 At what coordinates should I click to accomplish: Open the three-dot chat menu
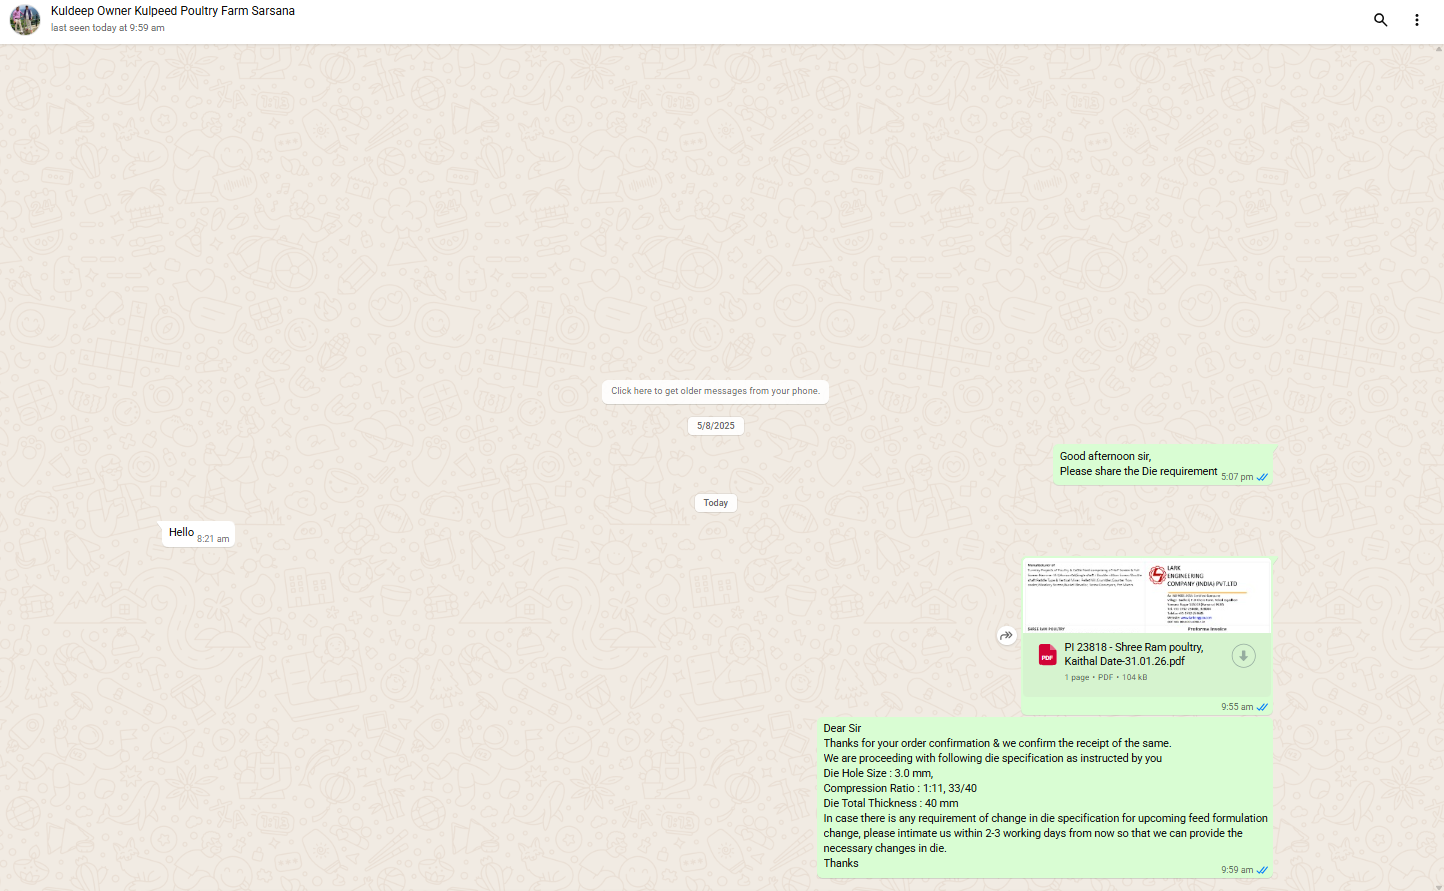1416,20
